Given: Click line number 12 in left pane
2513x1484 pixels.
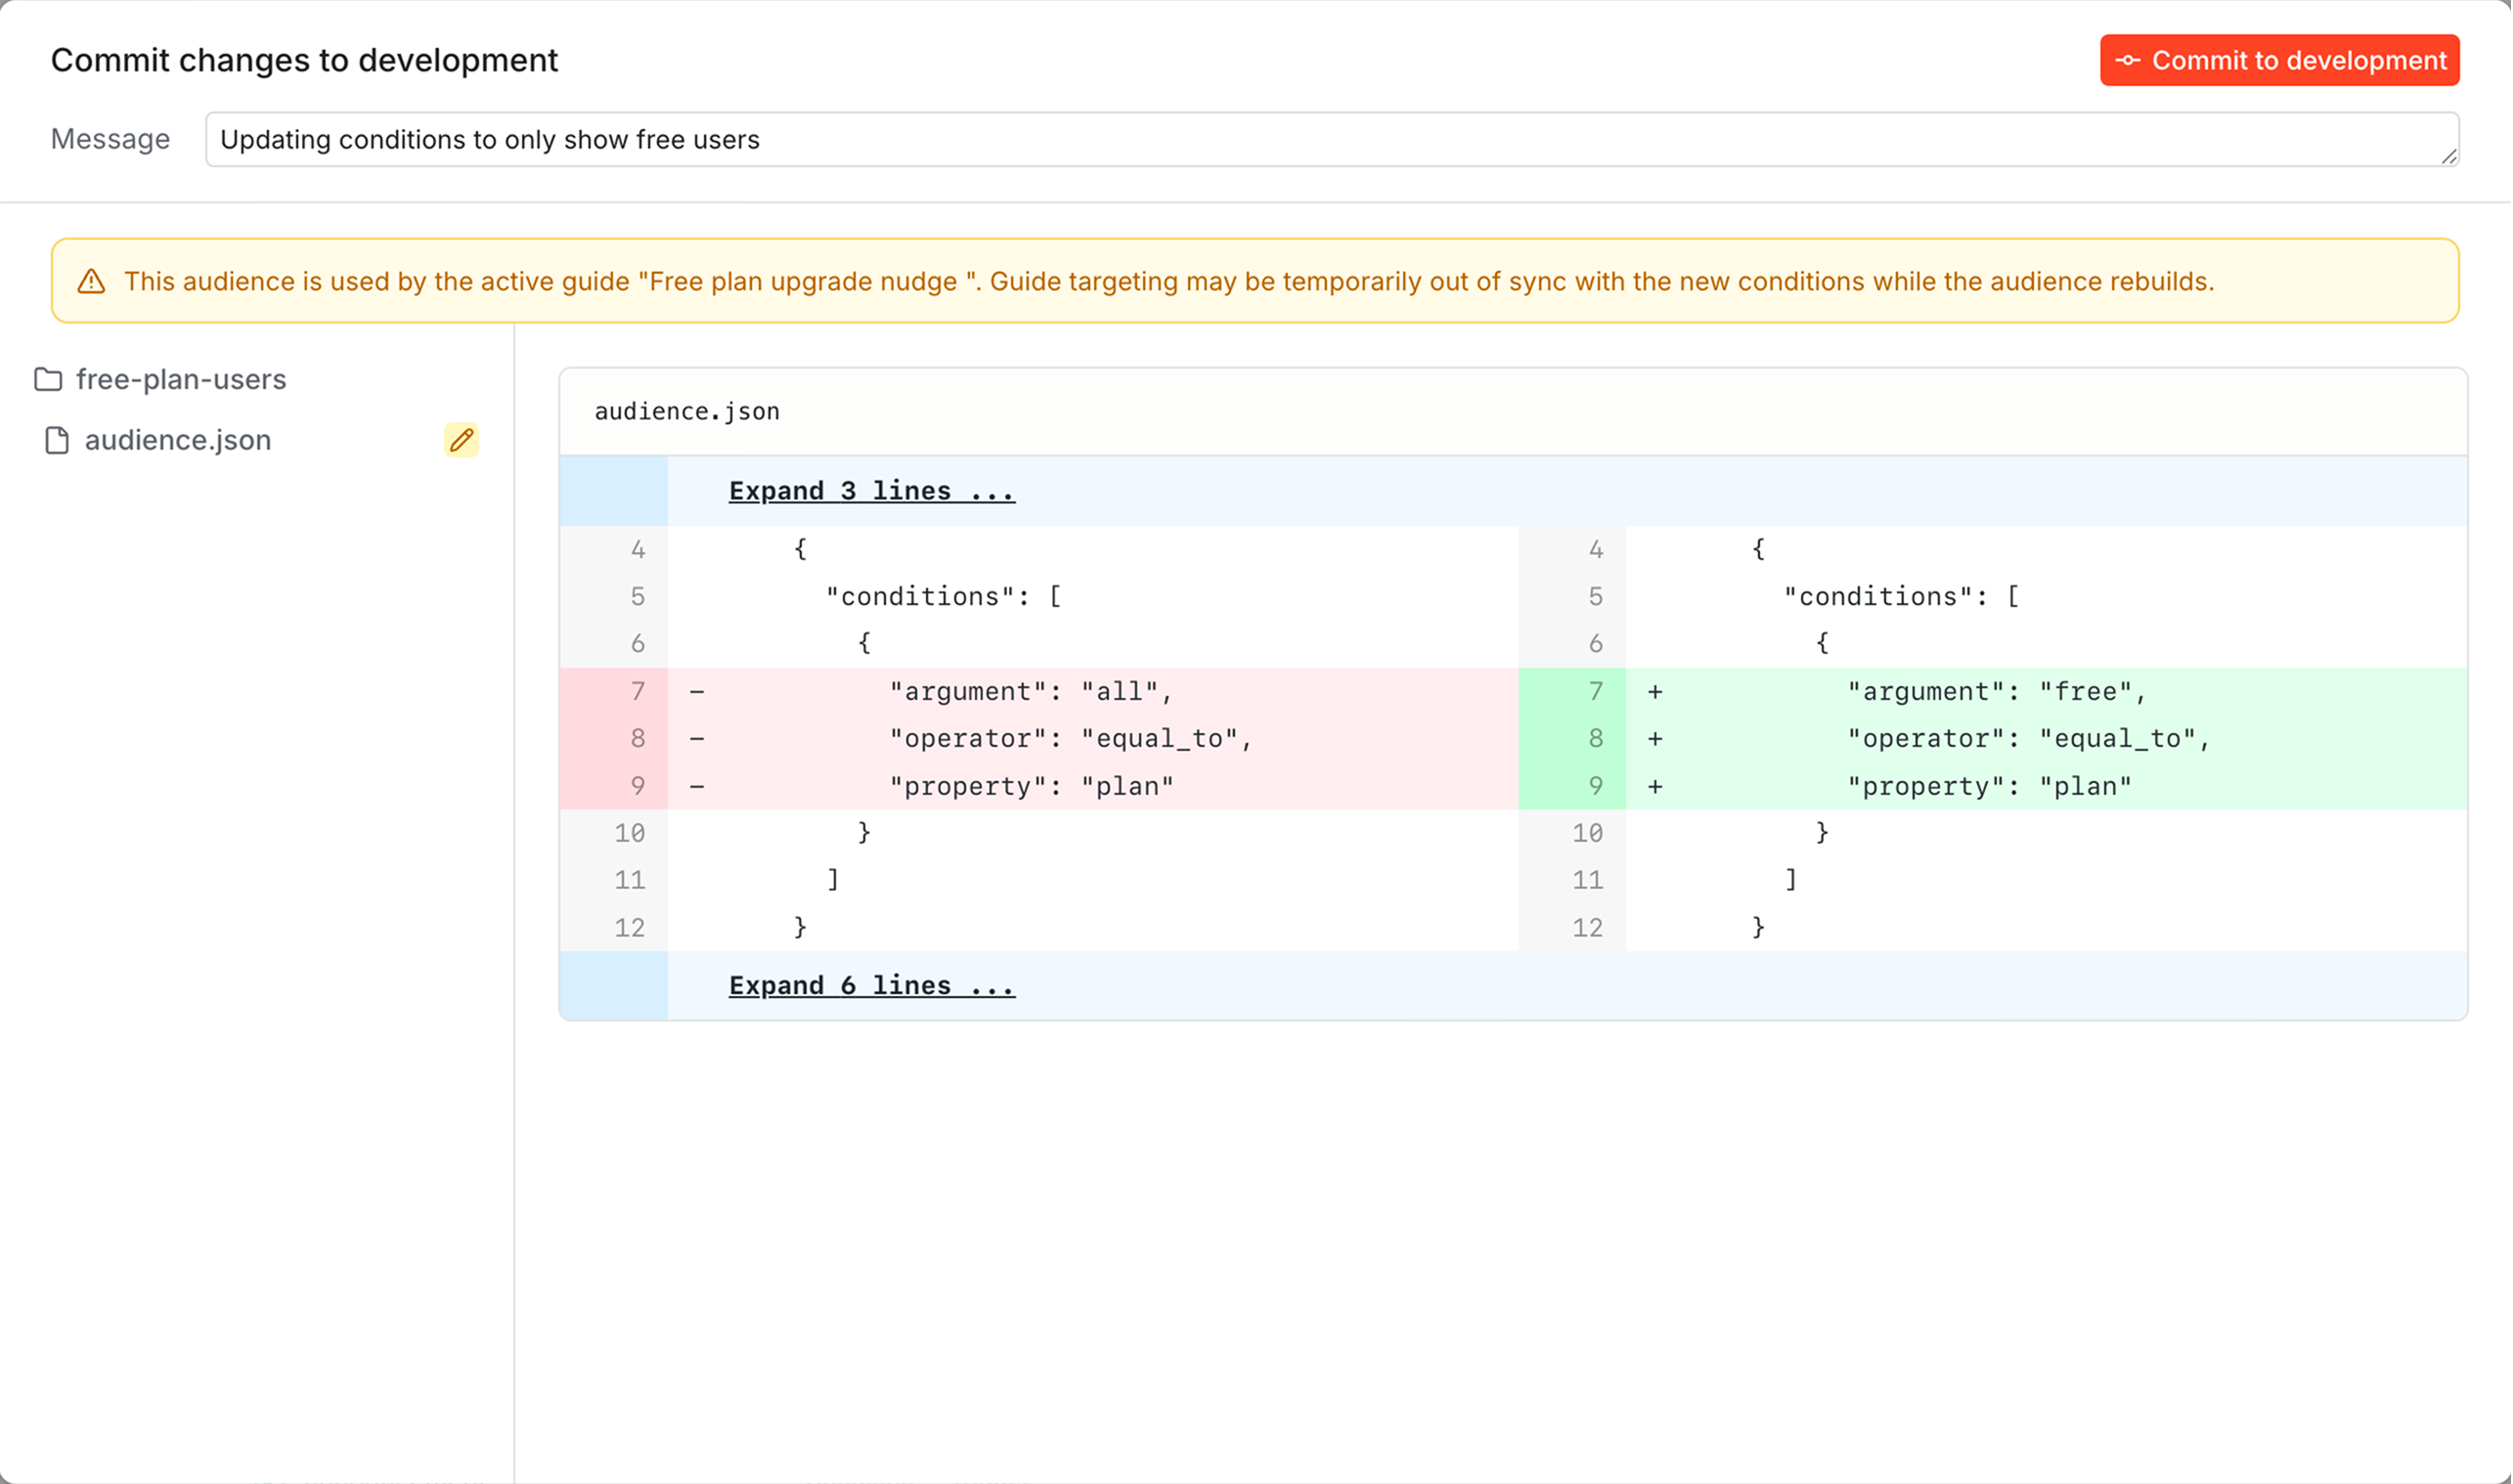Looking at the screenshot, I should 629,928.
